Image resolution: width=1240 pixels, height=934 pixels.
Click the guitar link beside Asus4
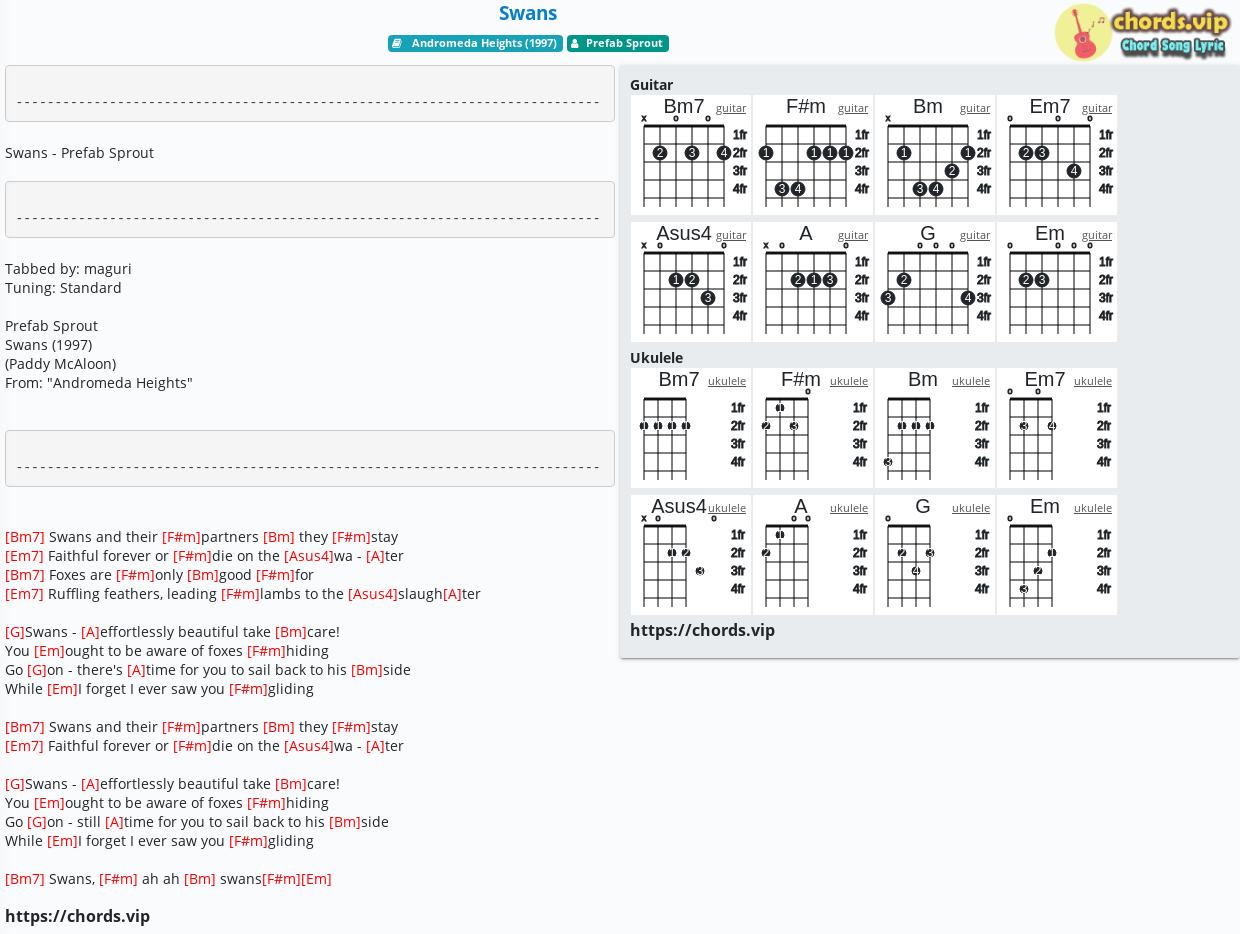point(731,235)
